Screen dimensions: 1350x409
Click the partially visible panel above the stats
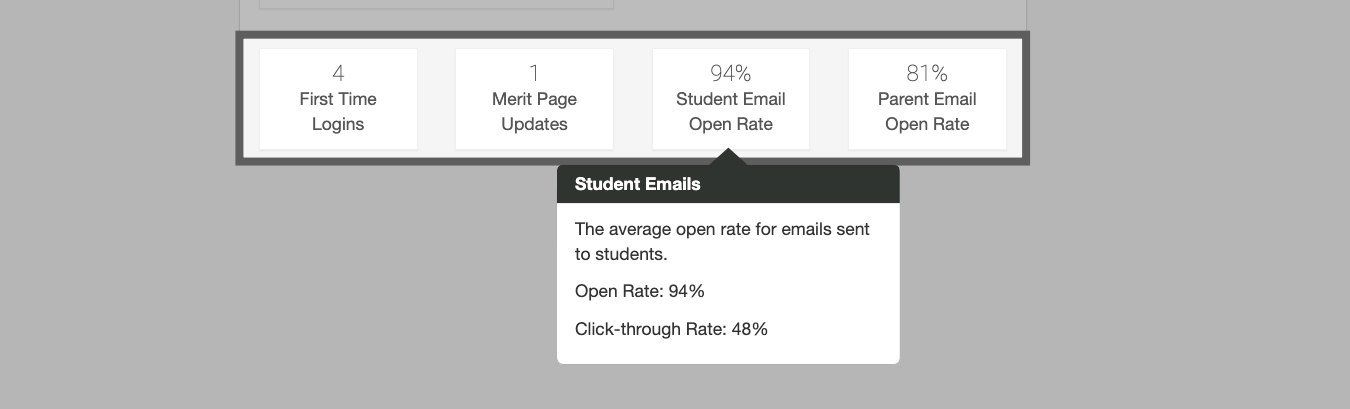coord(436,4)
